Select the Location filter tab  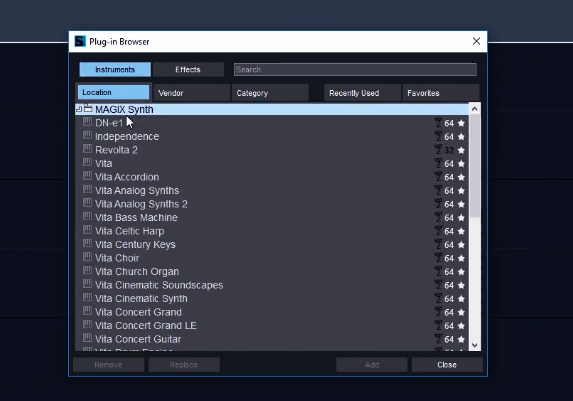tap(113, 92)
